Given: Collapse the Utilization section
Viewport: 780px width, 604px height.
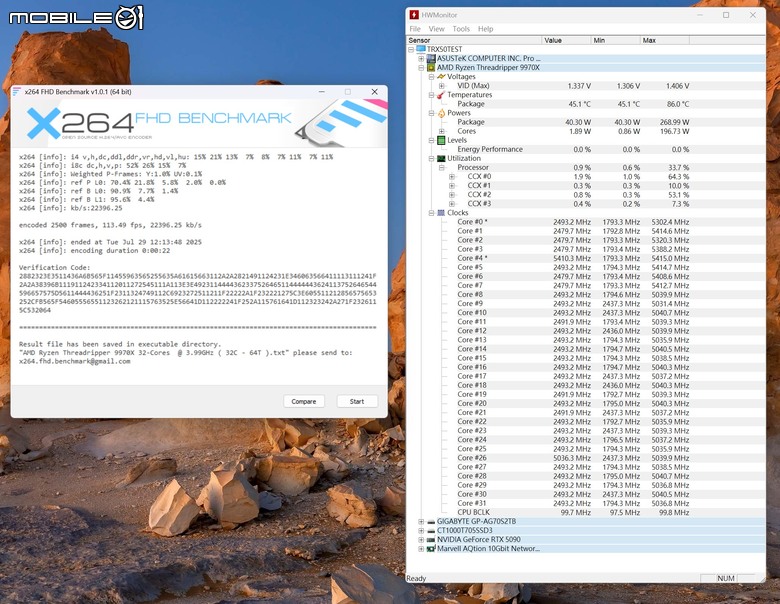Looking at the screenshot, I should [431, 158].
